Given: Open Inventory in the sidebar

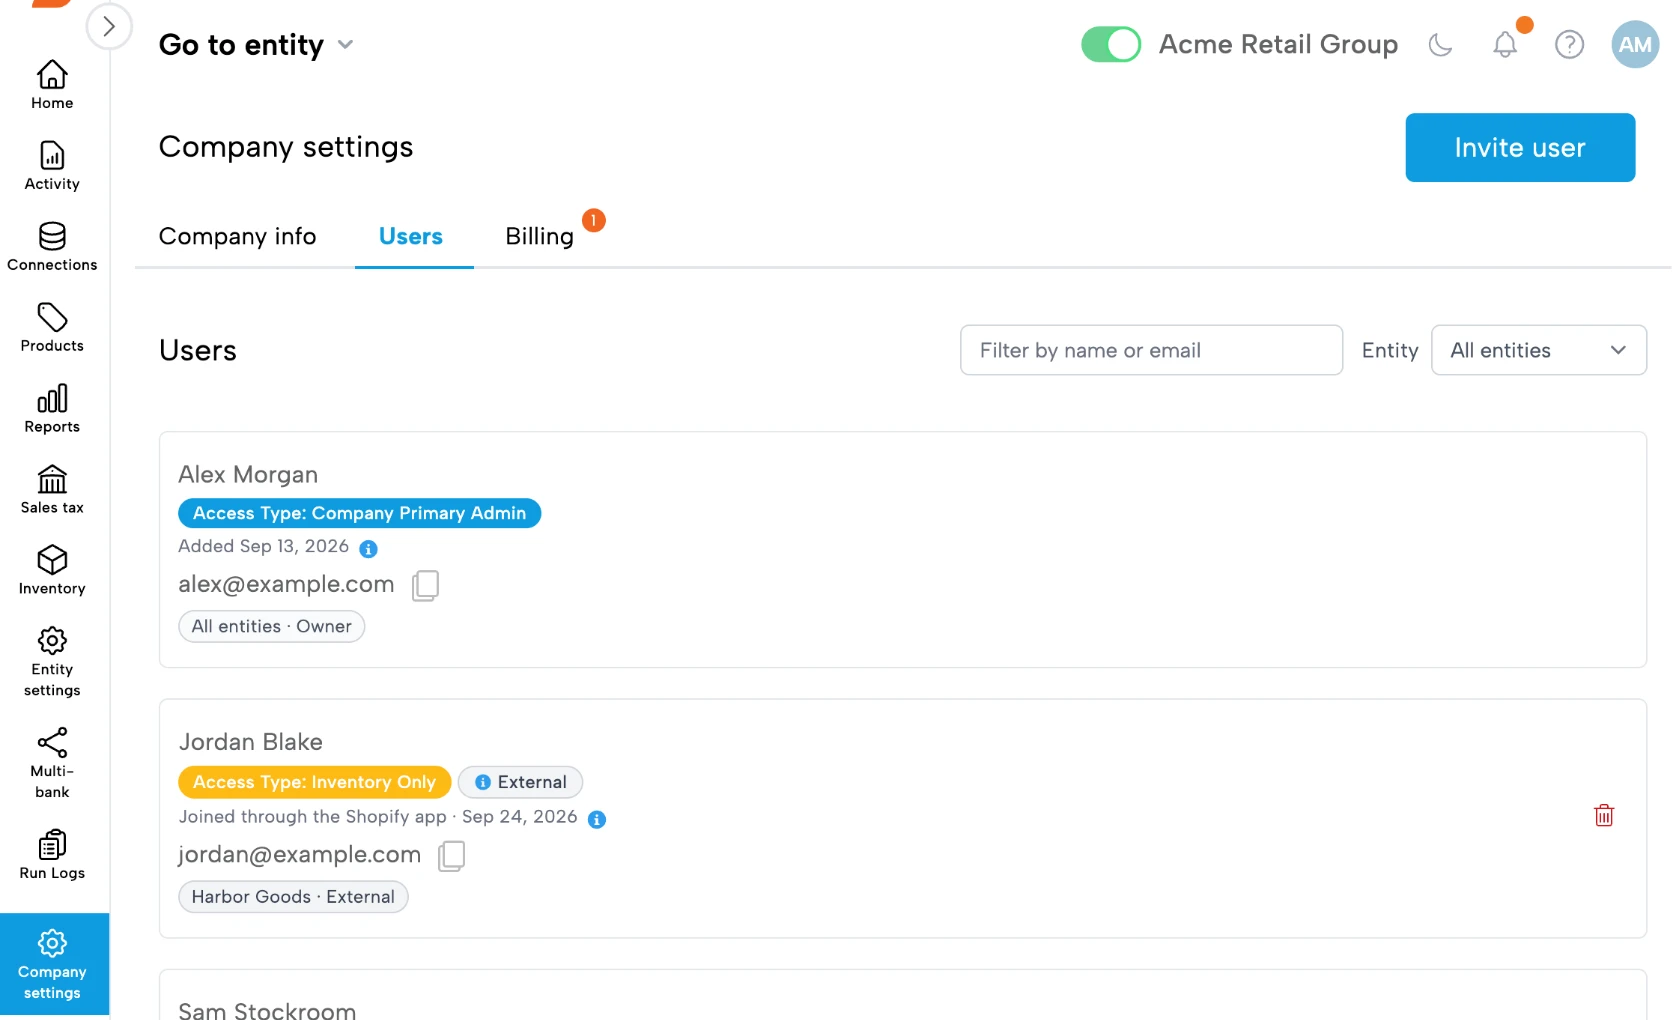Looking at the screenshot, I should [x=52, y=571].
